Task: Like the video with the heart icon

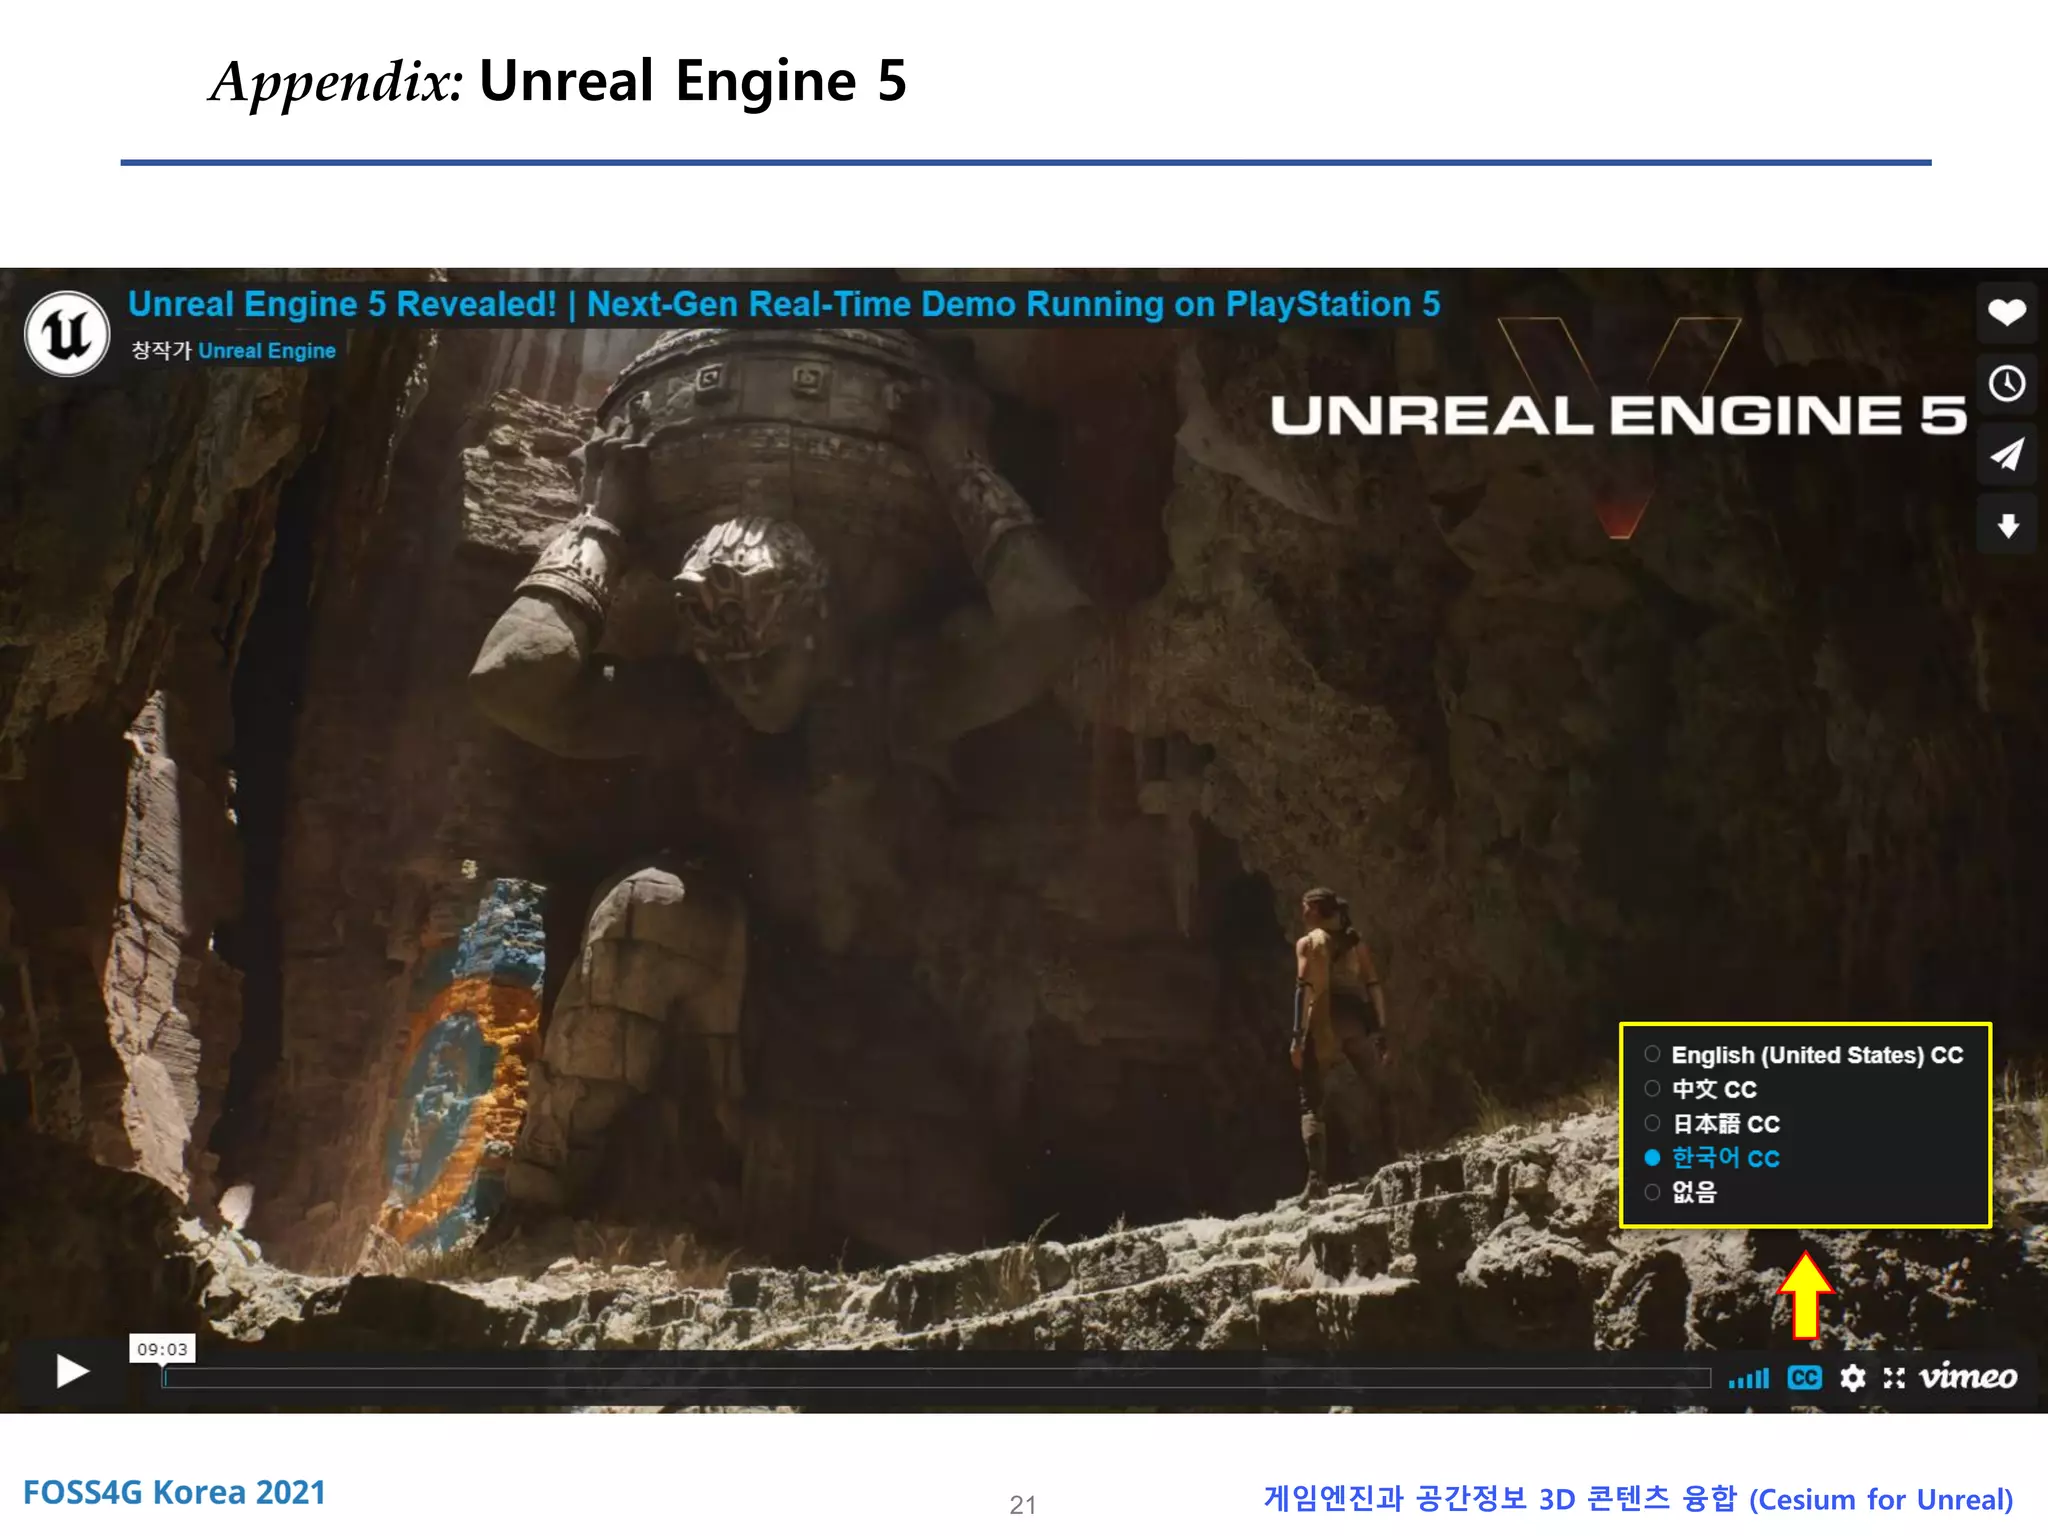Action: 2006,312
